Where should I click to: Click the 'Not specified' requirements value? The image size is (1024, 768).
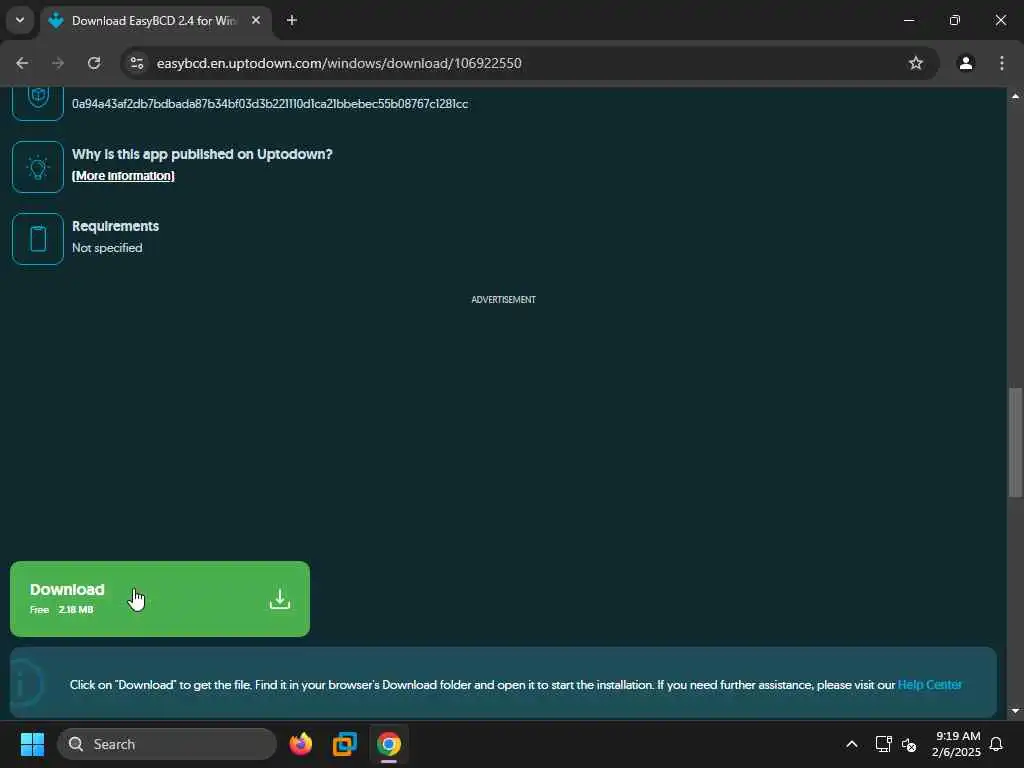[107, 248]
